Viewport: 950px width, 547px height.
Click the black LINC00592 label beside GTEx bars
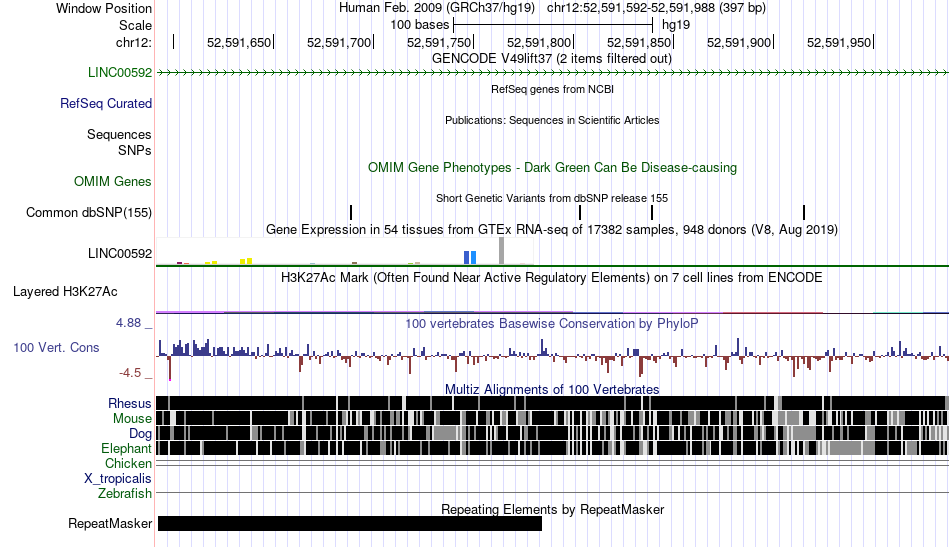119,253
